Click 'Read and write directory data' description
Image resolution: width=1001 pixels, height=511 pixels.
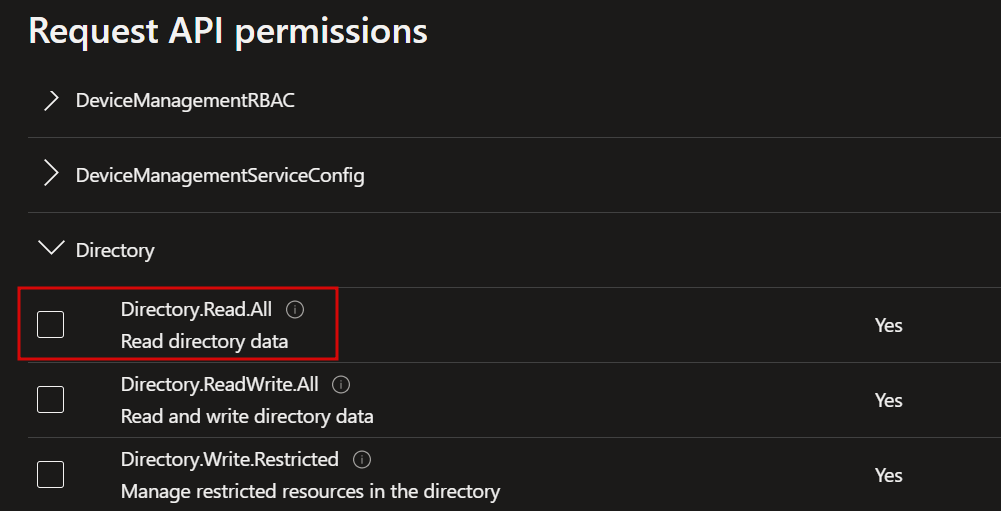(247, 416)
